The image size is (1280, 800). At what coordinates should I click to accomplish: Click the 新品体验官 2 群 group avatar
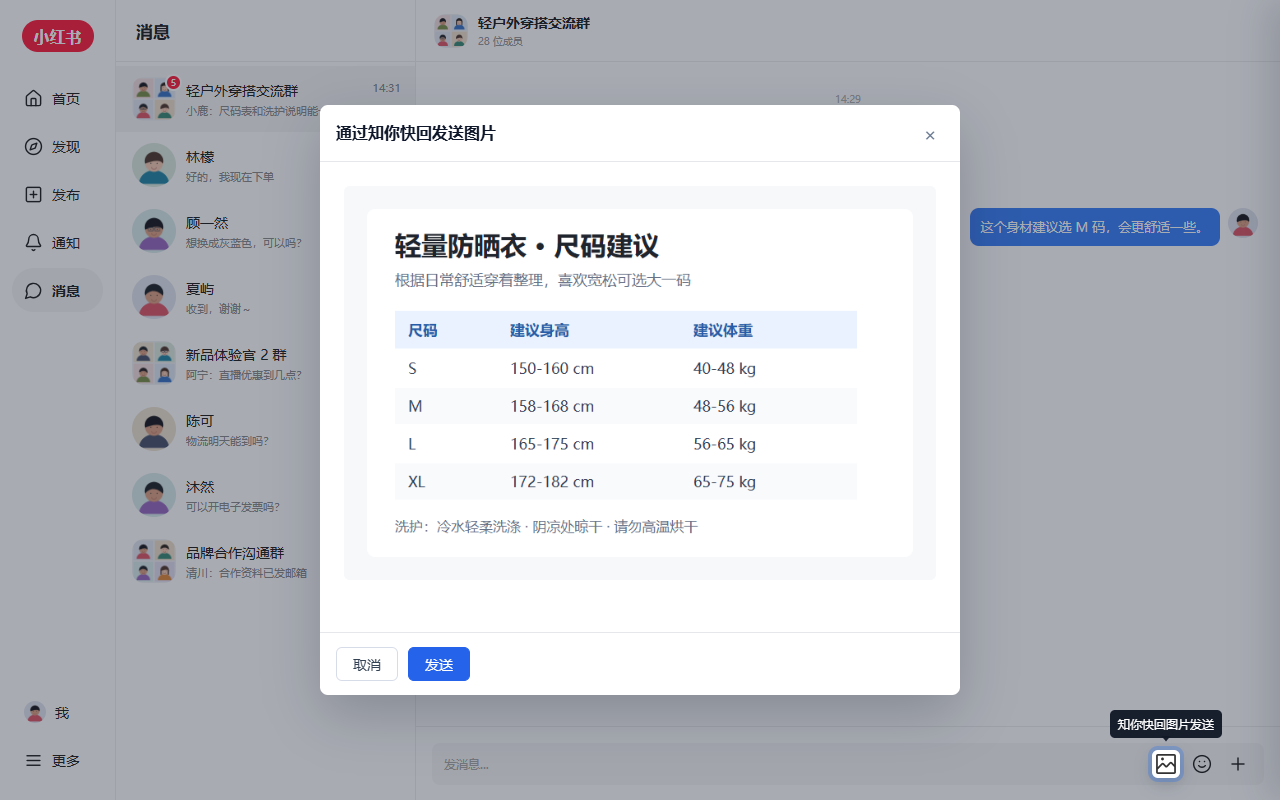point(154,362)
